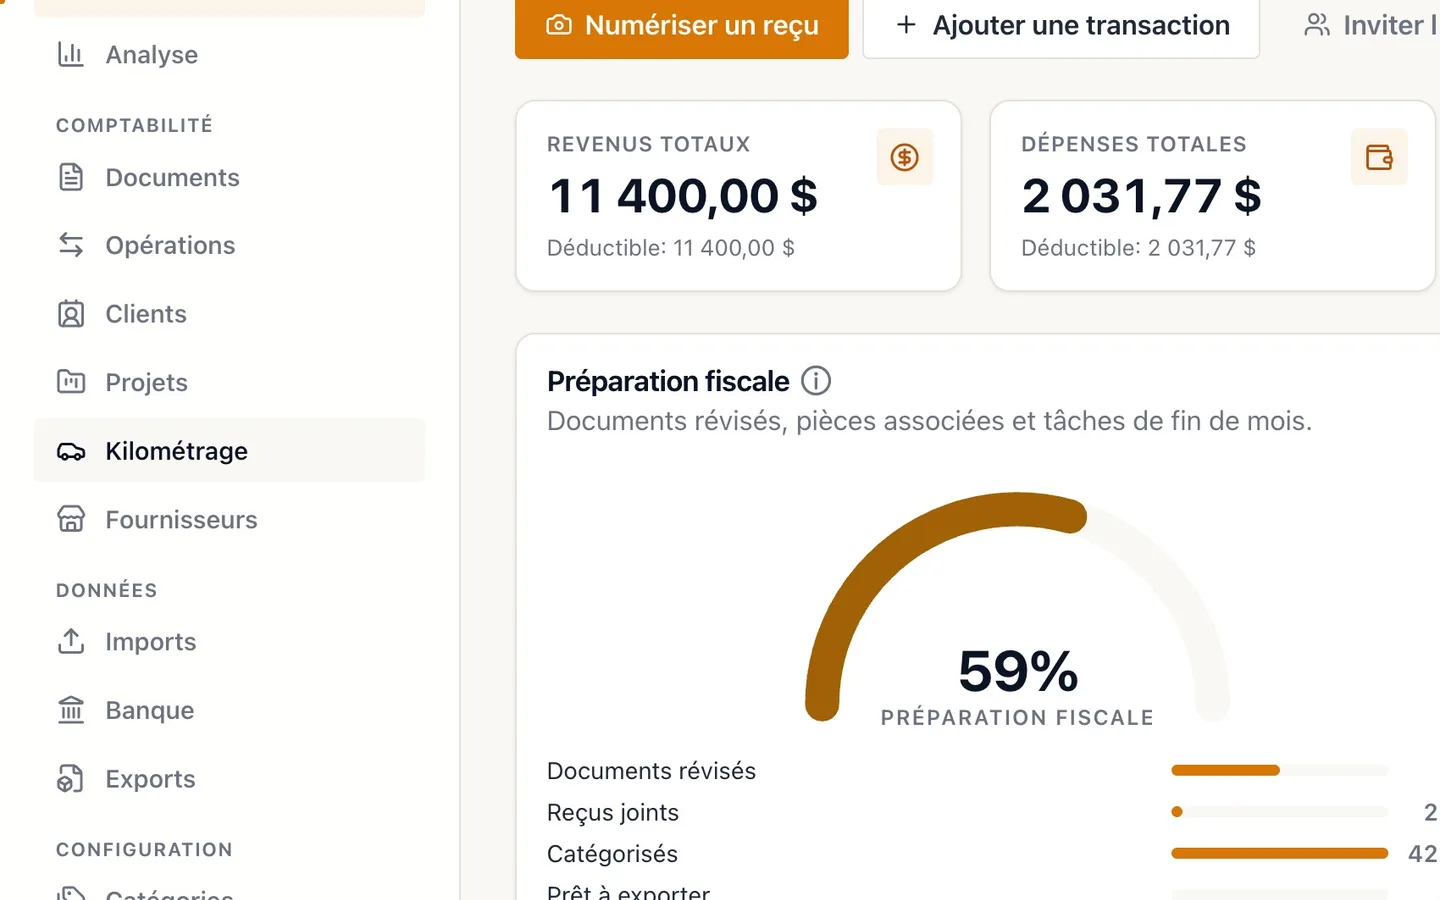Viewport: 1440px width, 900px height.
Task: Go to the Banque section
Action: [x=230, y=710]
